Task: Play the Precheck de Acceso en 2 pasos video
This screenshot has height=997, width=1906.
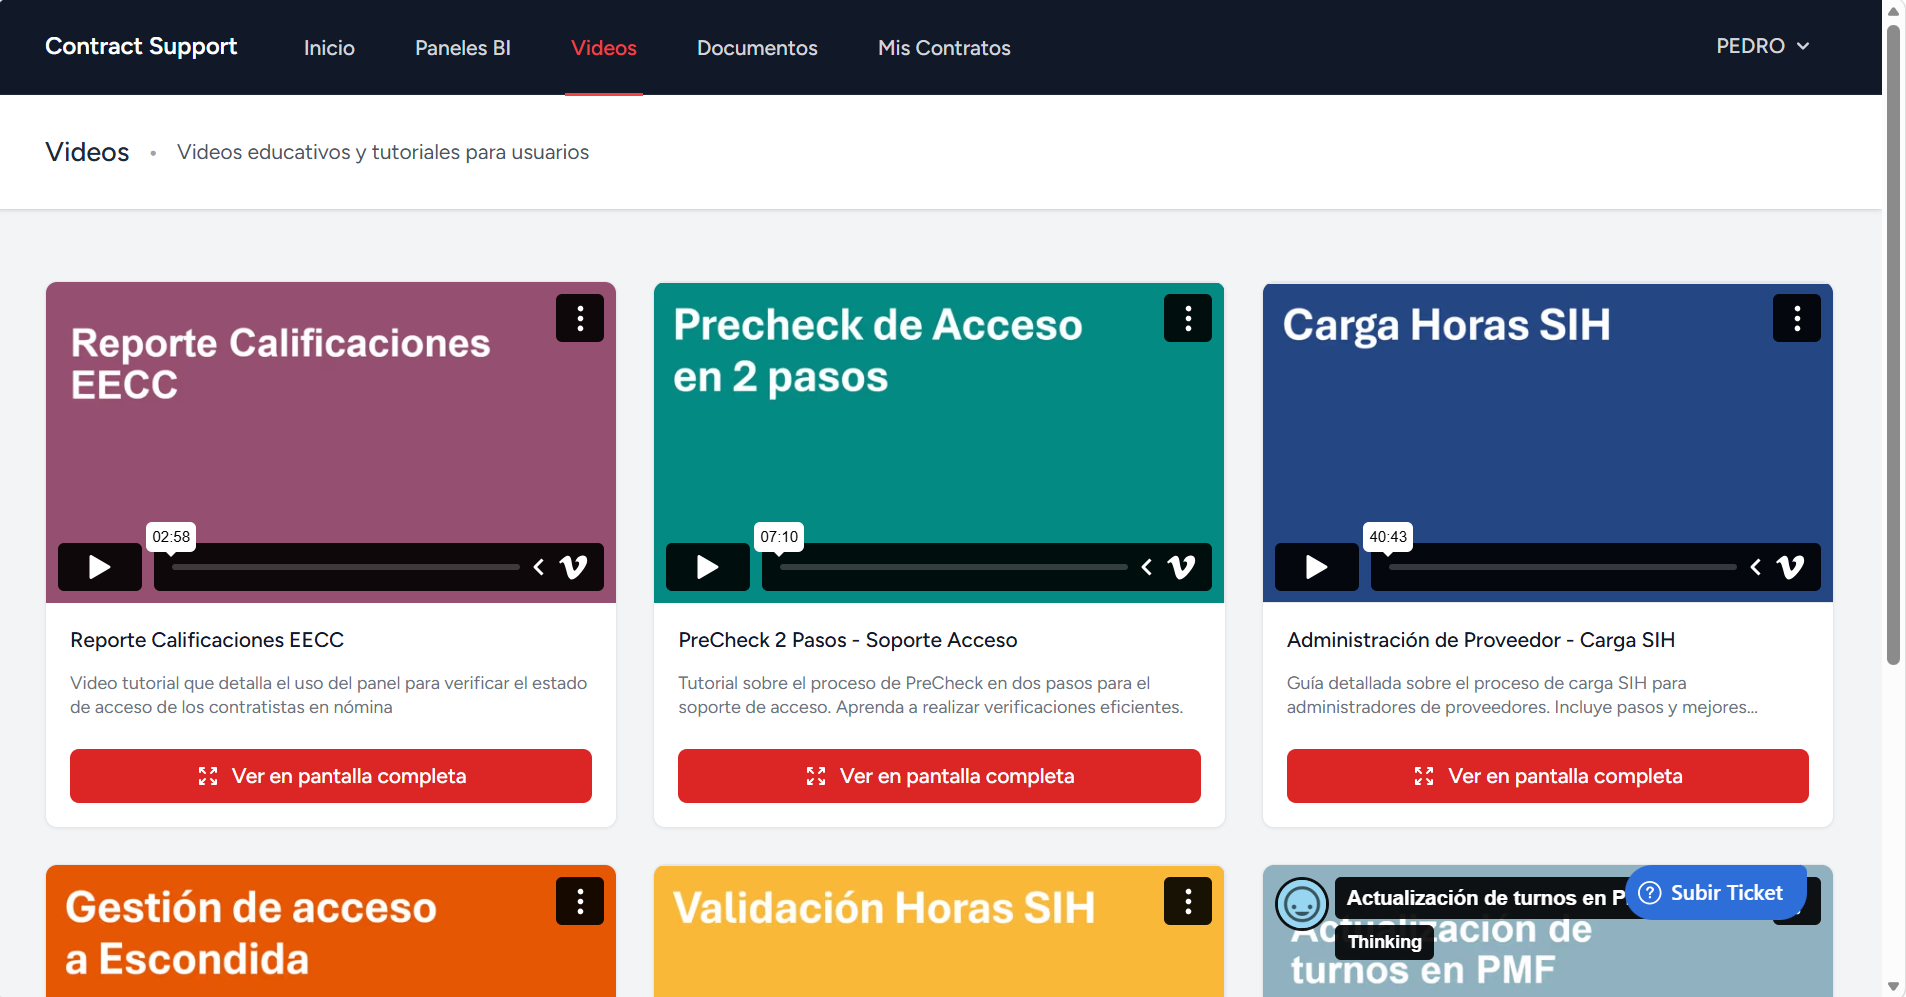Action: pyautogui.click(x=708, y=567)
